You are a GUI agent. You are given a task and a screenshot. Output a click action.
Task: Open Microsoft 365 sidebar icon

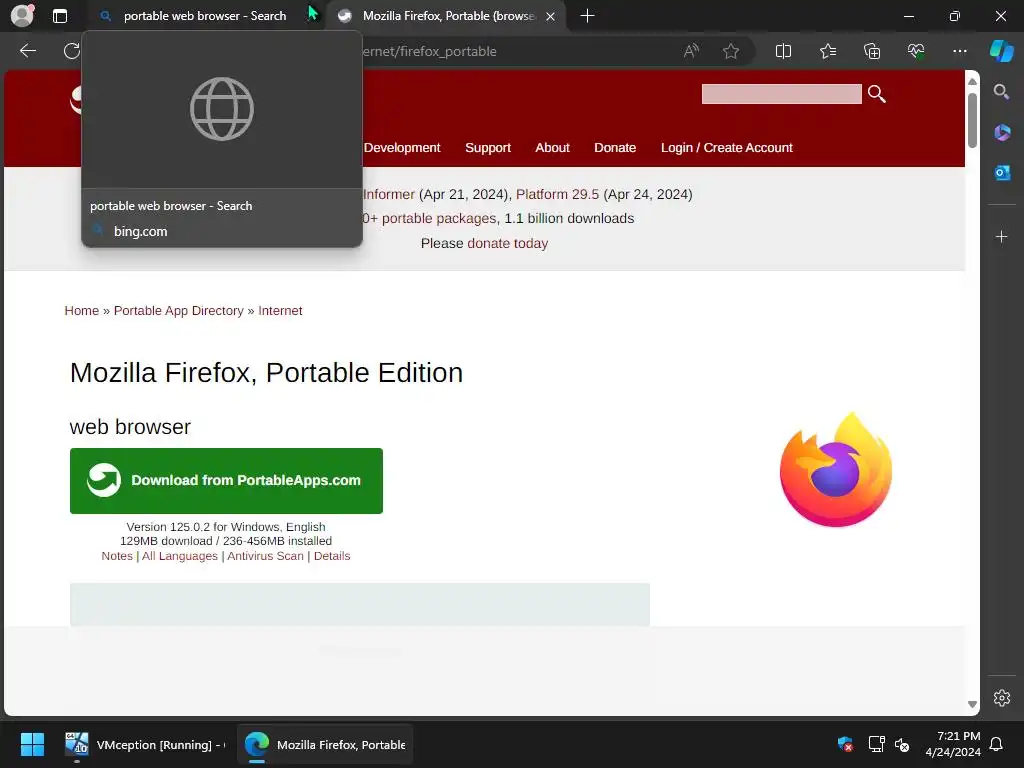1001,133
